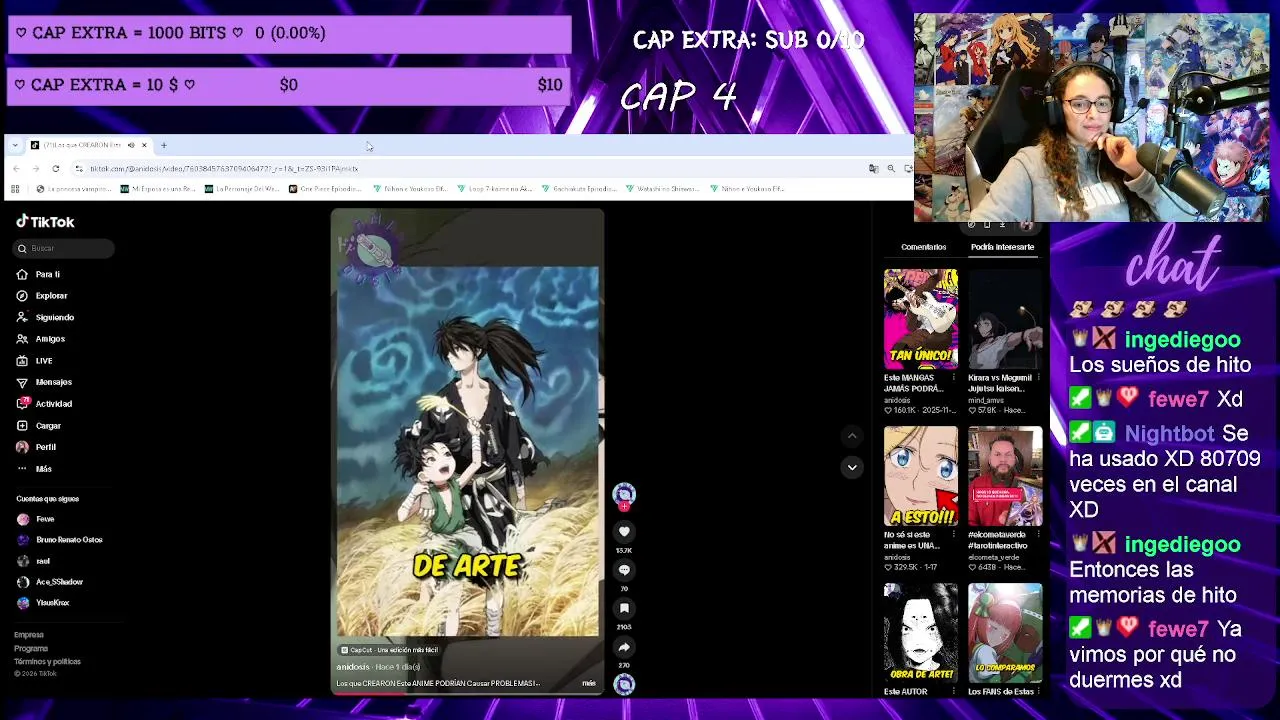
Task: Focus the Buscar search field
Action: tap(64, 248)
